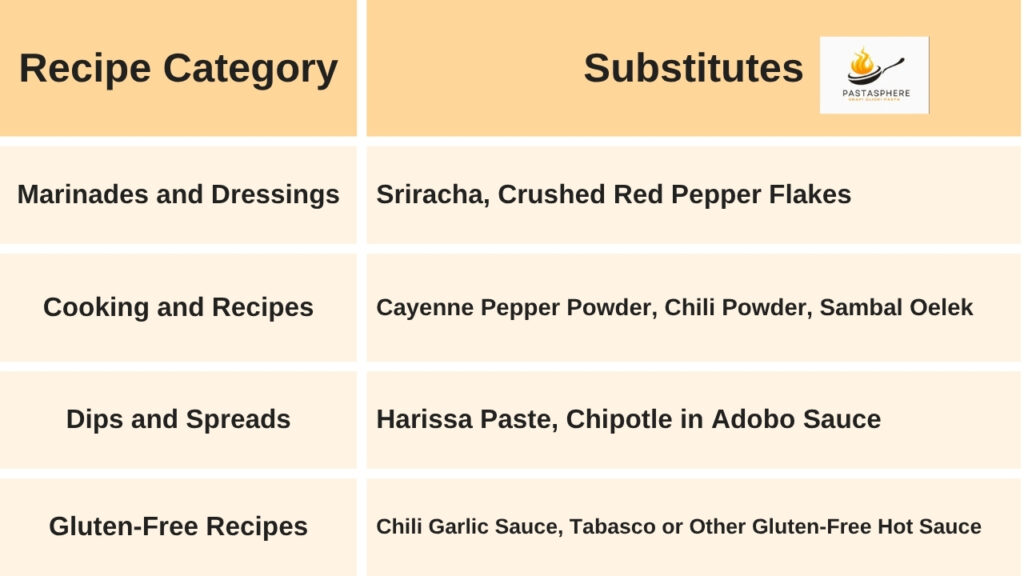
Task: Click the Chili Garlic Sauce text
Action: click(x=469, y=526)
